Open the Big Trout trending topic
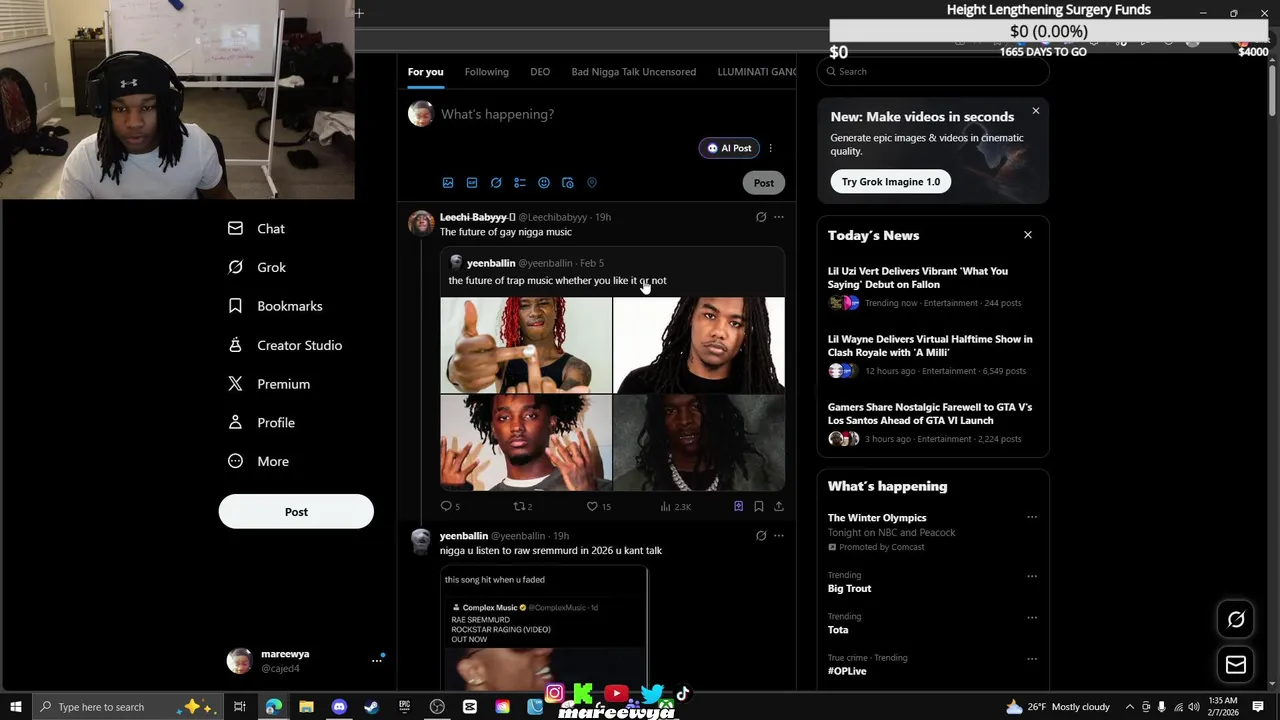Screen dimensions: 1280x720 (x=849, y=589)
